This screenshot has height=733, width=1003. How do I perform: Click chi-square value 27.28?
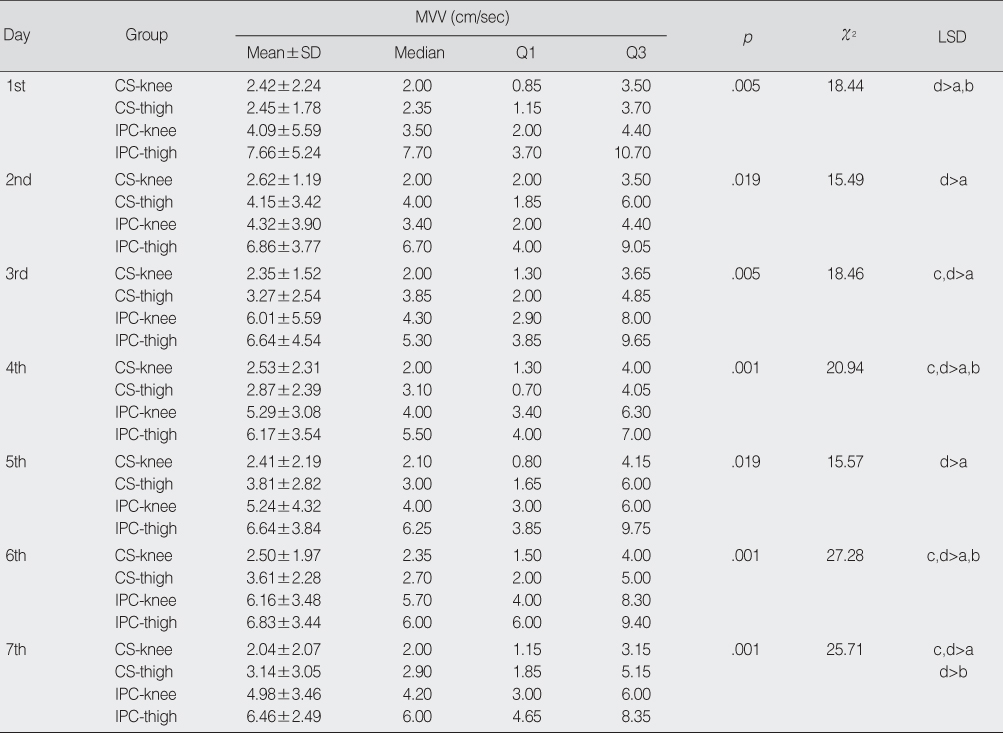845,555
